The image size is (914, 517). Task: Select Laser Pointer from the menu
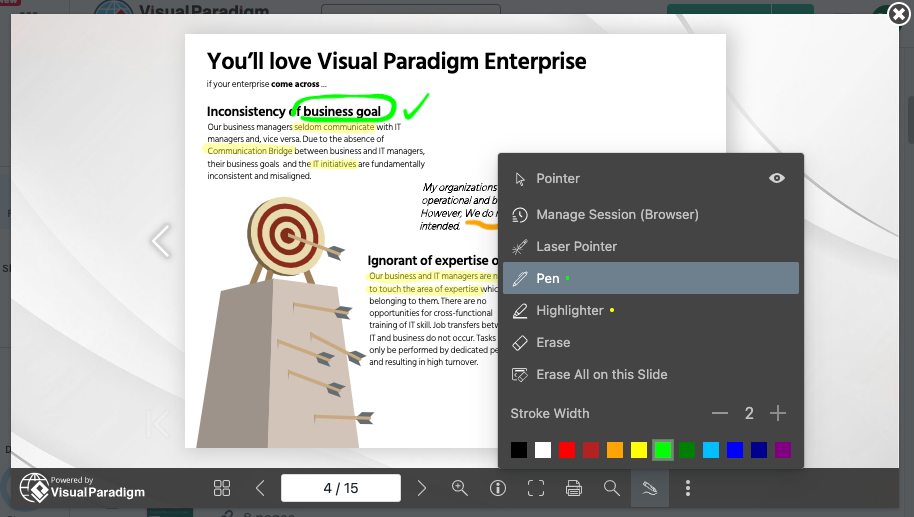(x=576, y=246)
